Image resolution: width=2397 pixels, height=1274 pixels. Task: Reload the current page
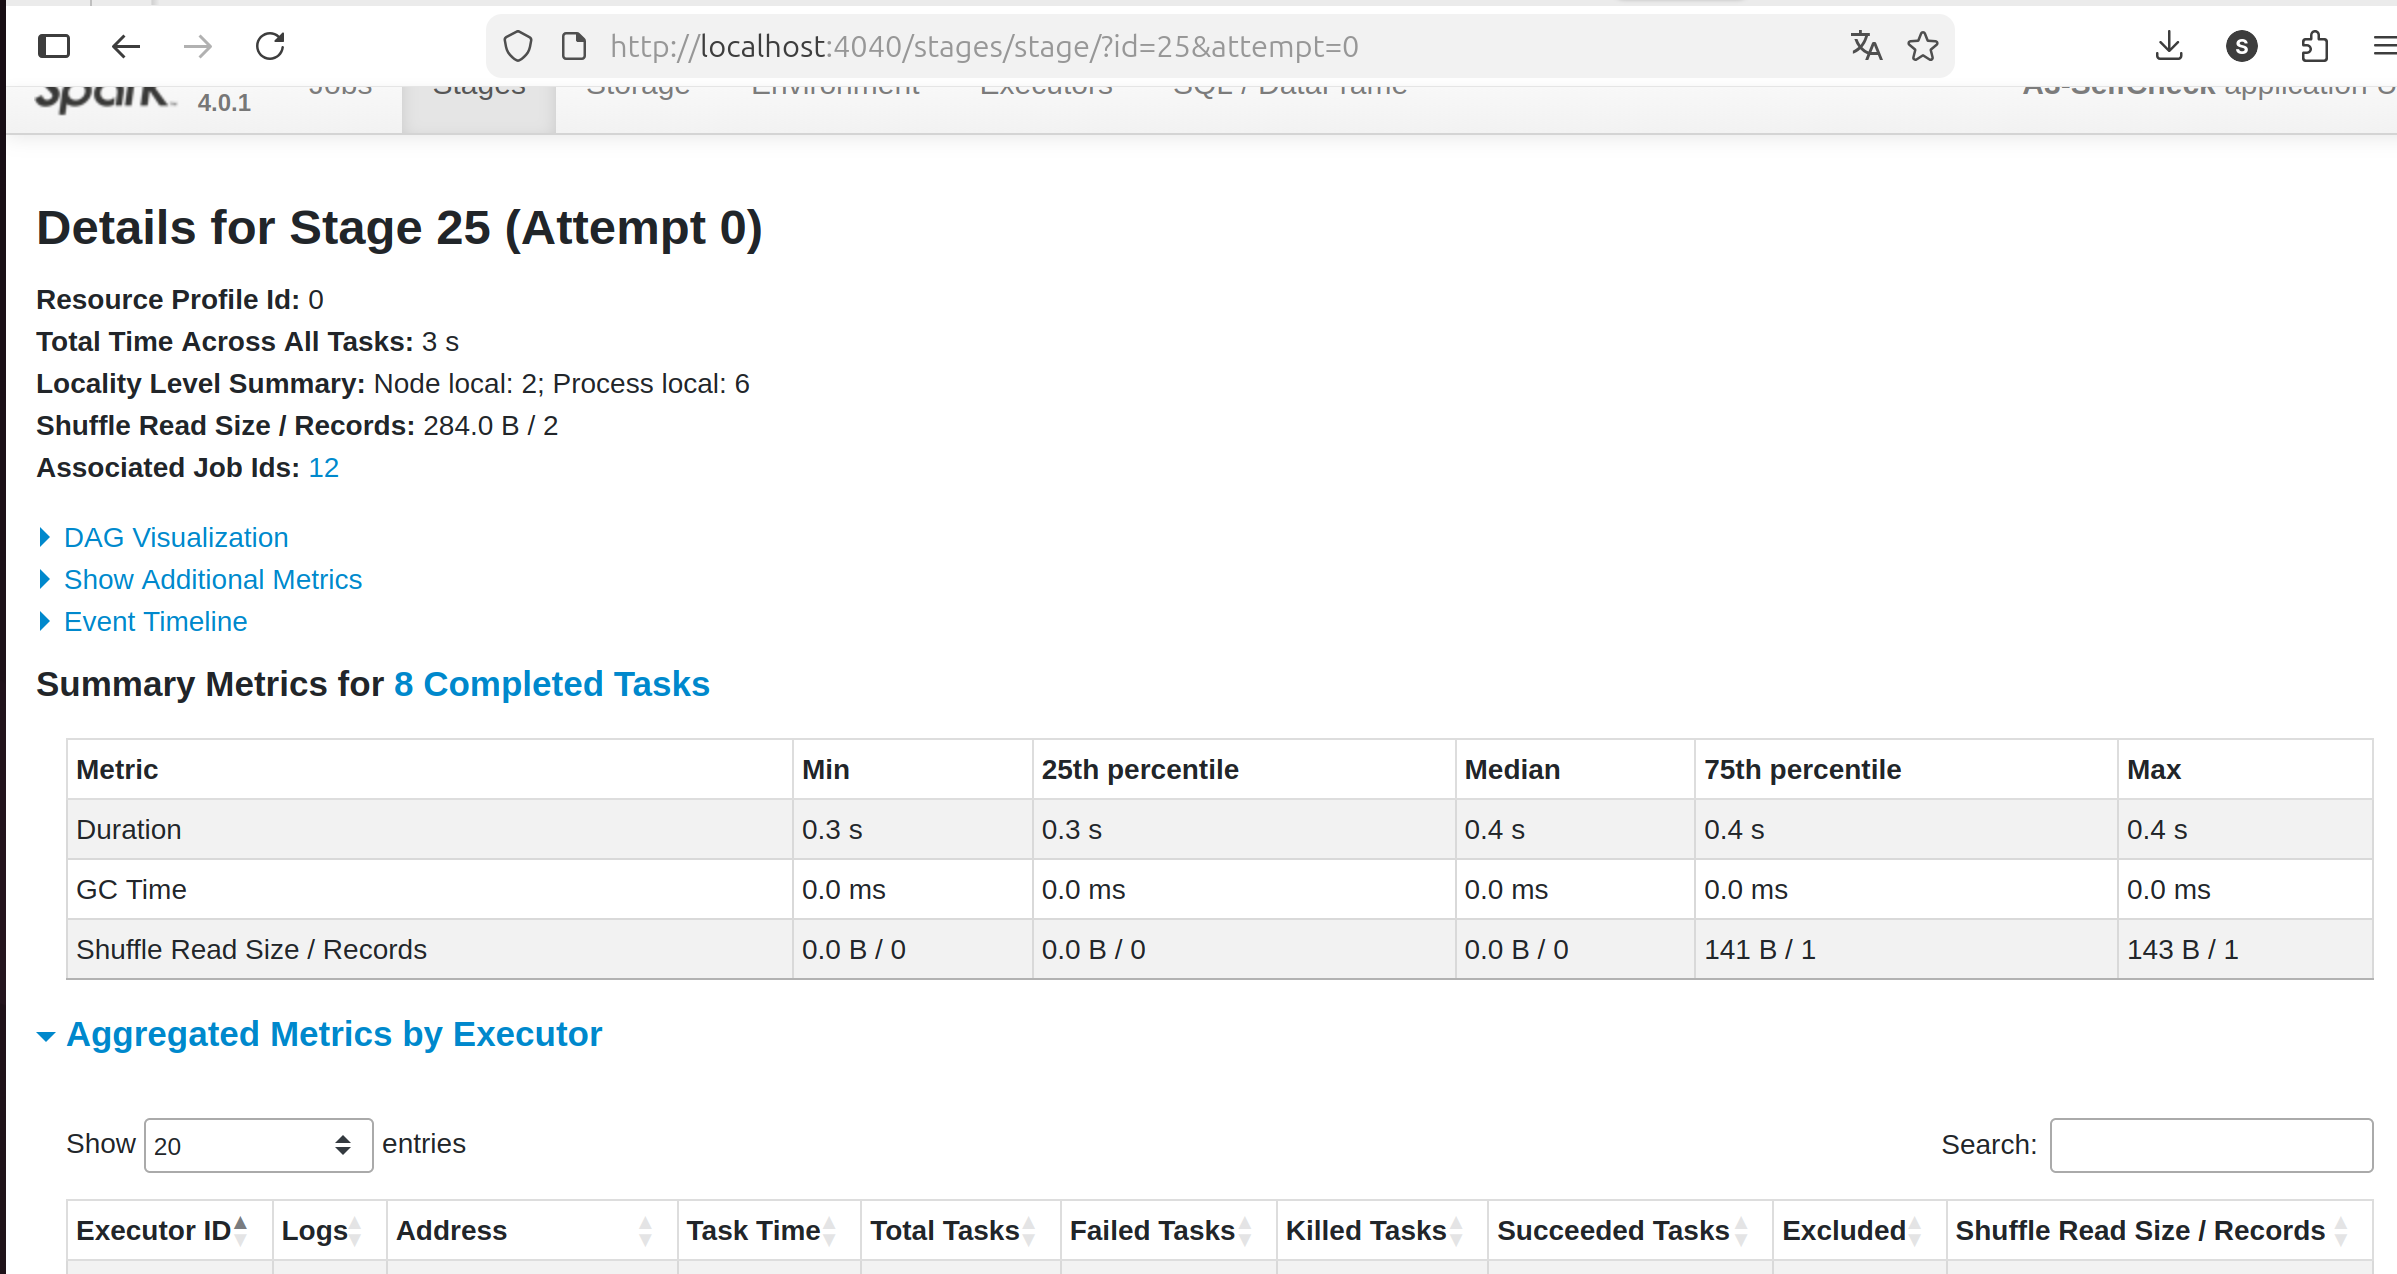[x=269, y=46]
